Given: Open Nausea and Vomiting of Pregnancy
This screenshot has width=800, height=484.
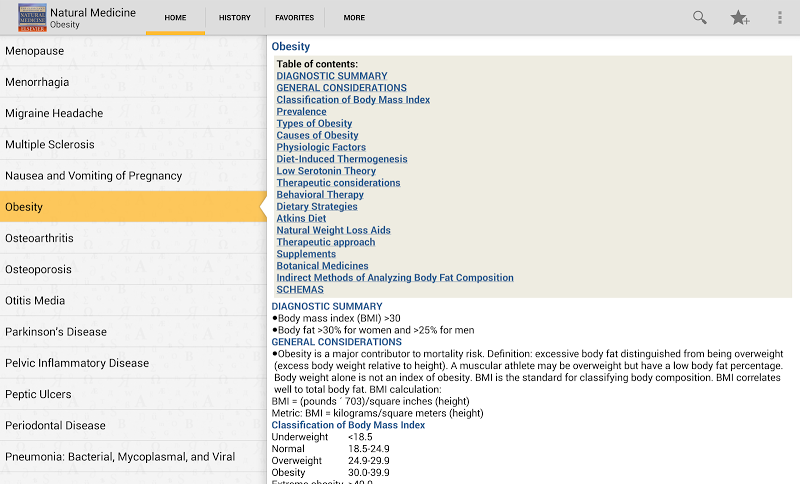Looking at the screenshot, I should 133,175.
